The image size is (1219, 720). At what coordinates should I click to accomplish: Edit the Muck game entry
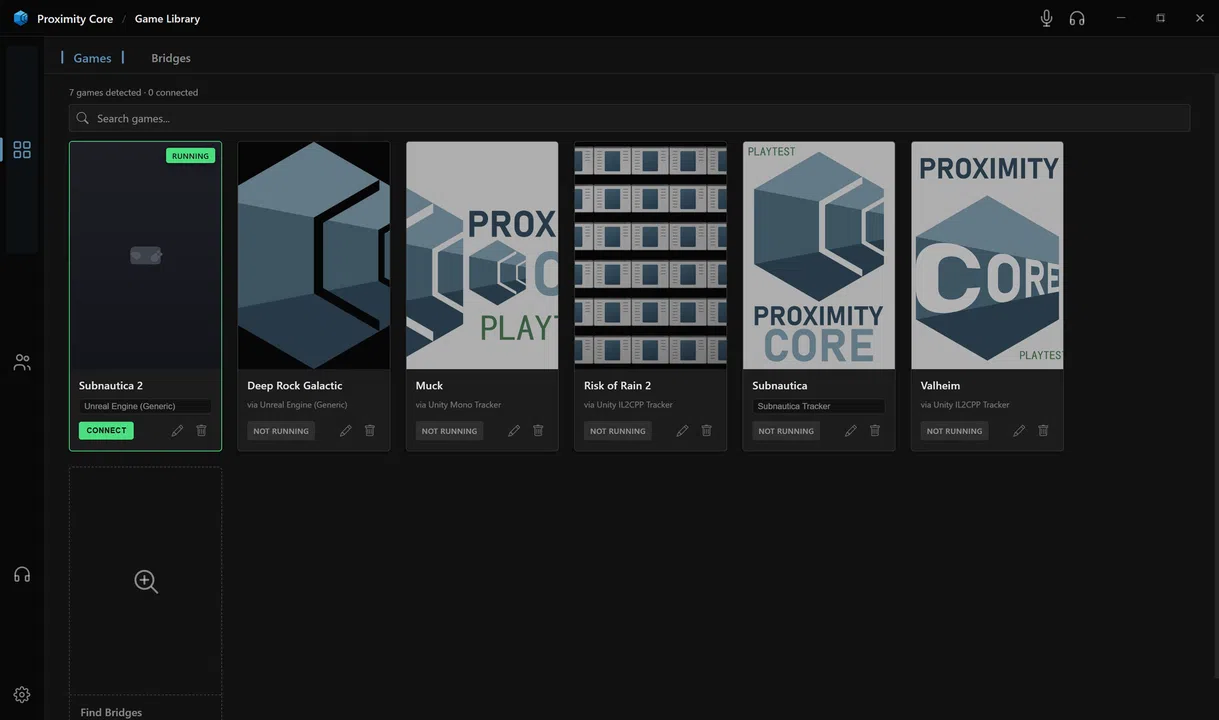click(513, 431)
